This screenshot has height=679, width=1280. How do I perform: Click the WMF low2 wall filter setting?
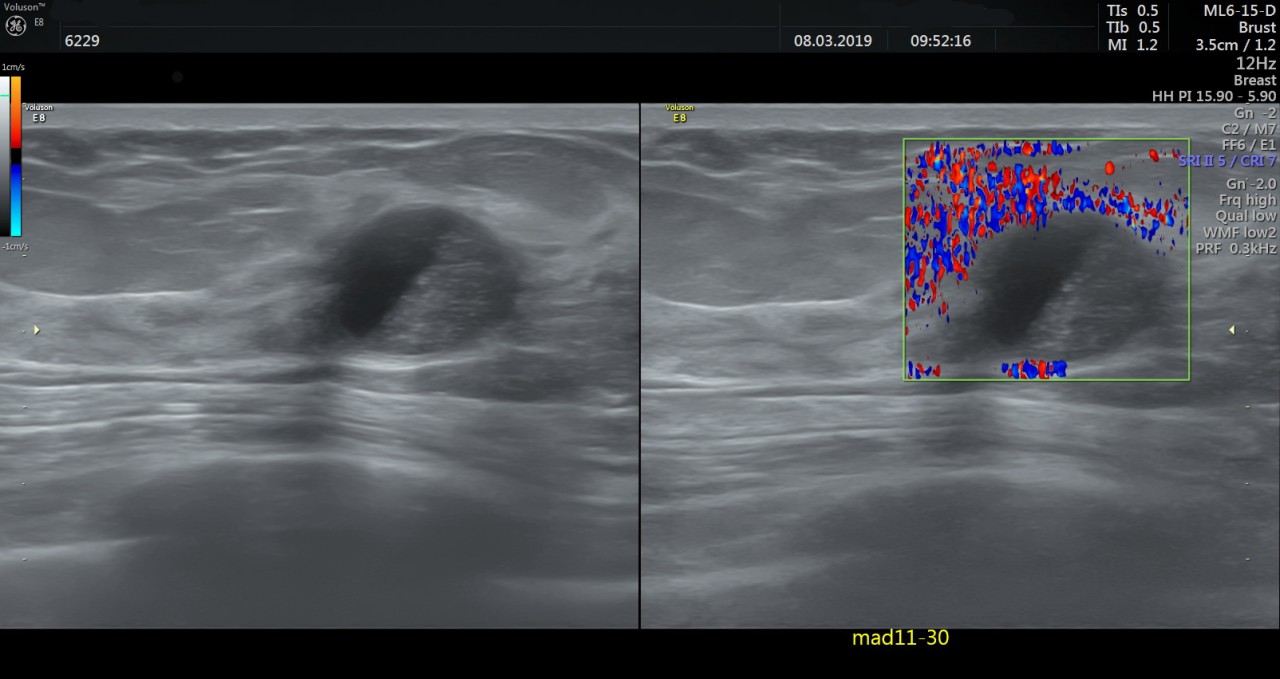(x=1240, y=232)
